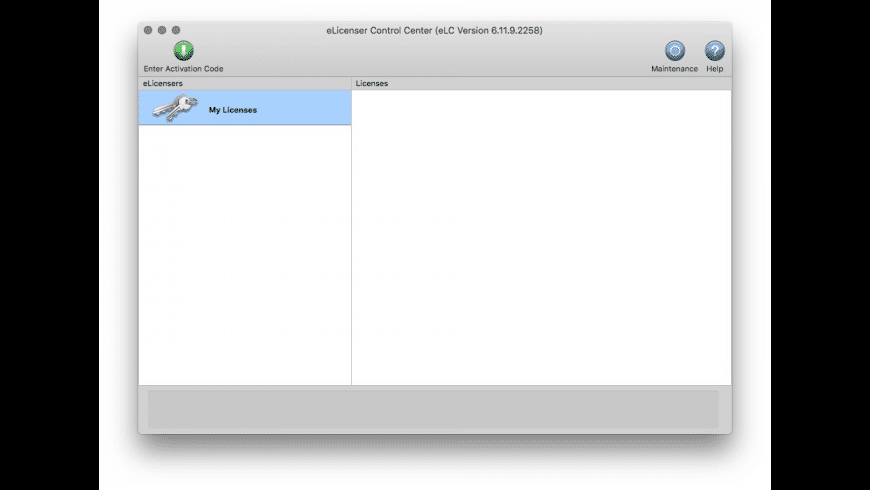The image size is (870, 490).
Task: Select the My Licenses keys icon
Action: pos(175,108)
